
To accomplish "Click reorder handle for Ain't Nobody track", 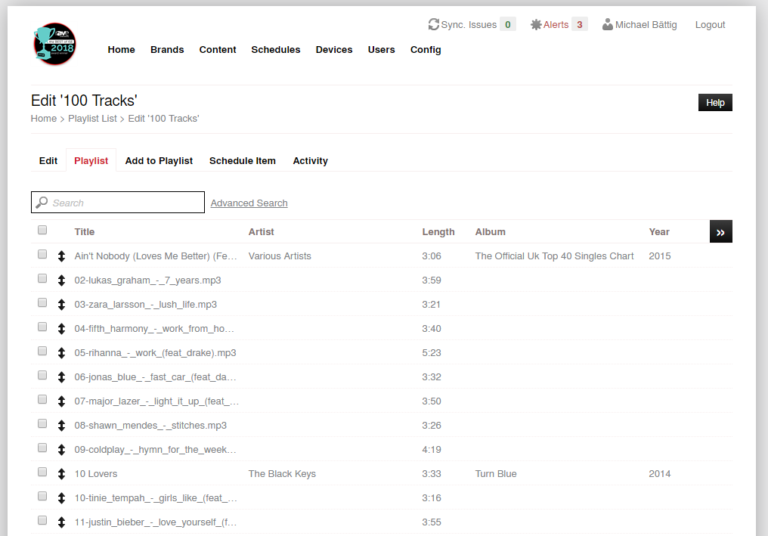I will coord(61,256).
